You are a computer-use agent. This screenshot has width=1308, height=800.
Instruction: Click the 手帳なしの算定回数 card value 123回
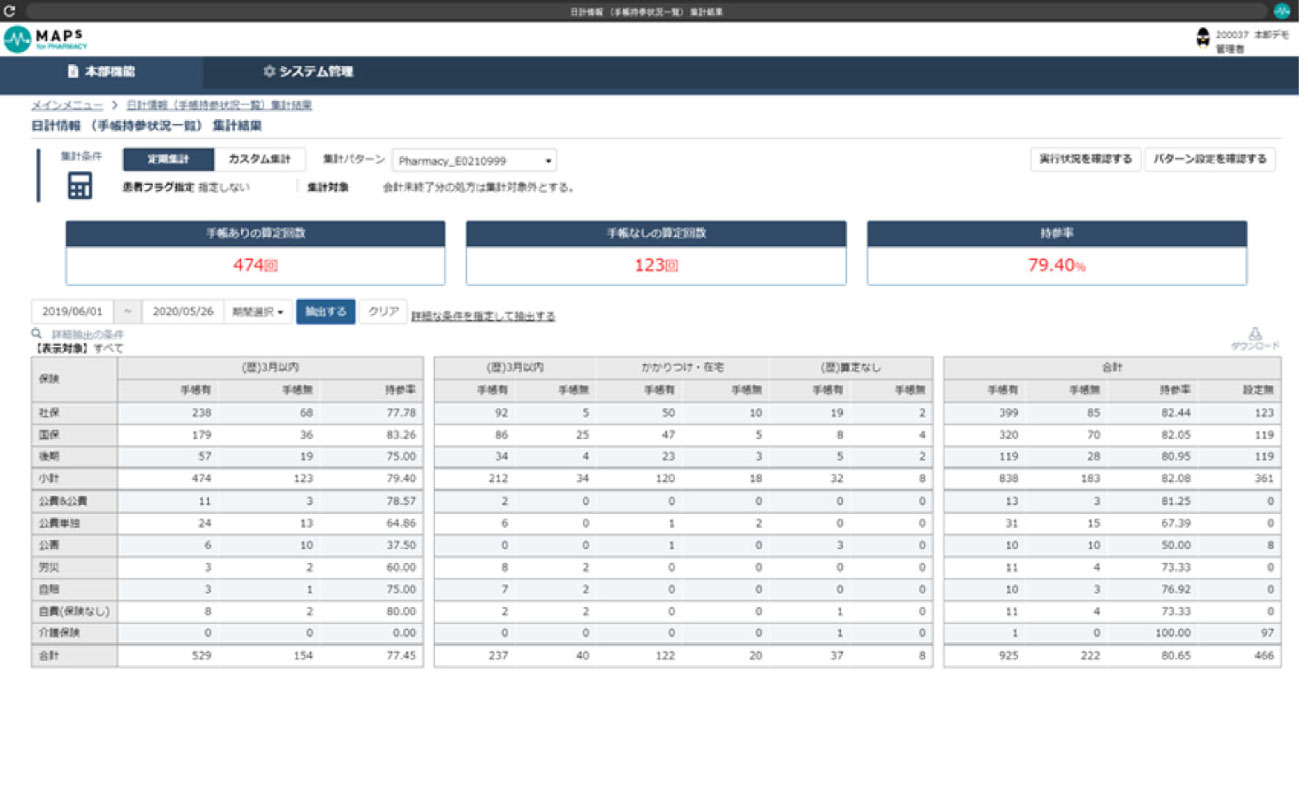[x=656, y=266]
